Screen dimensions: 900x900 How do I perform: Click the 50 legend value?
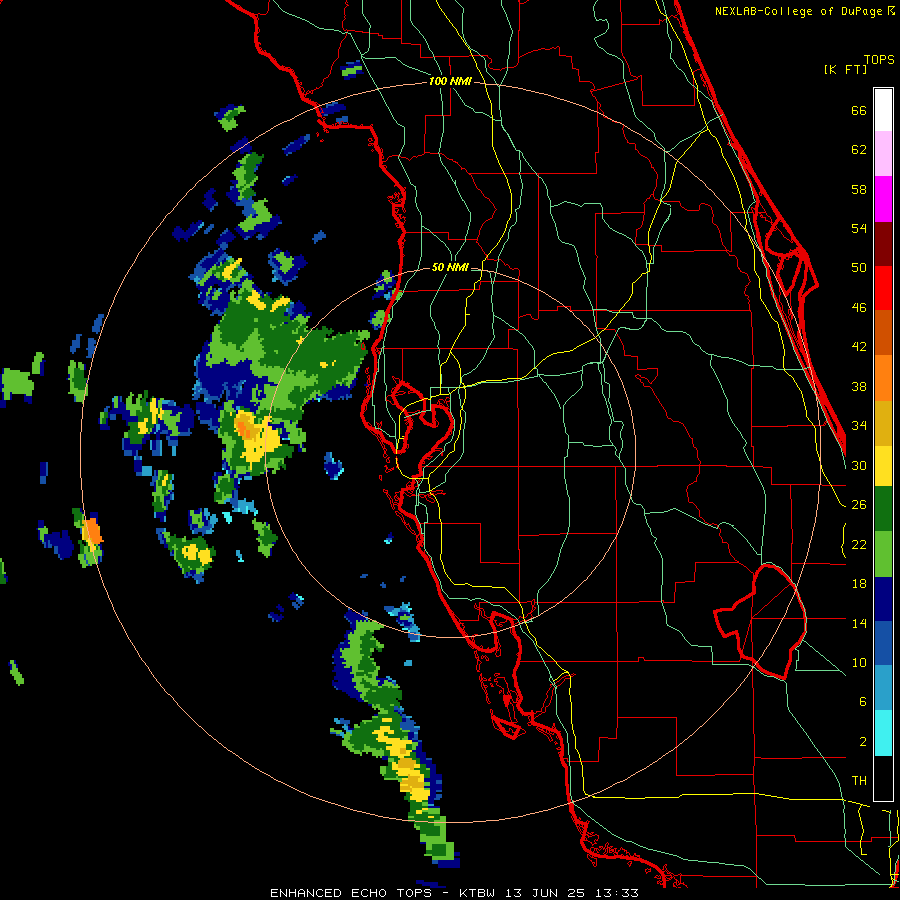coord(859,268)
